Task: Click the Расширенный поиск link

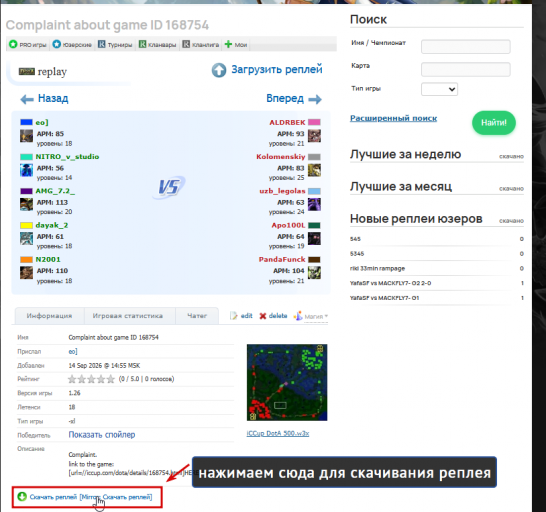Action: coord(393,118)
